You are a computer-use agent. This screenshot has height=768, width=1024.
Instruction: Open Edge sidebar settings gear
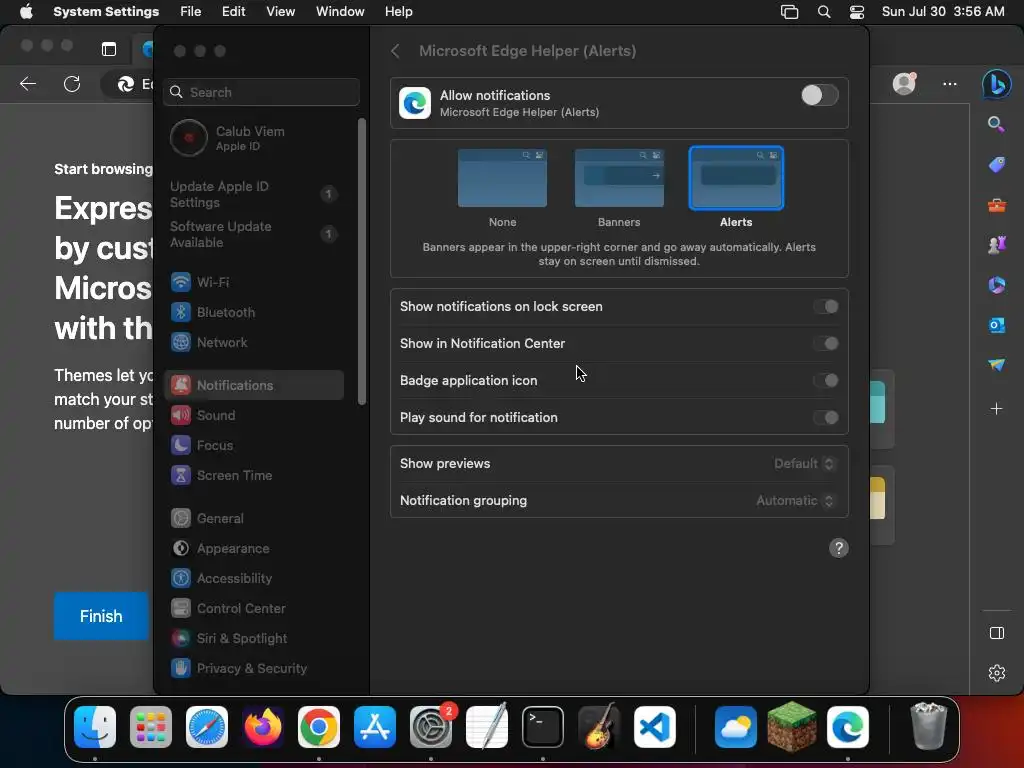(x=997, y=673)
